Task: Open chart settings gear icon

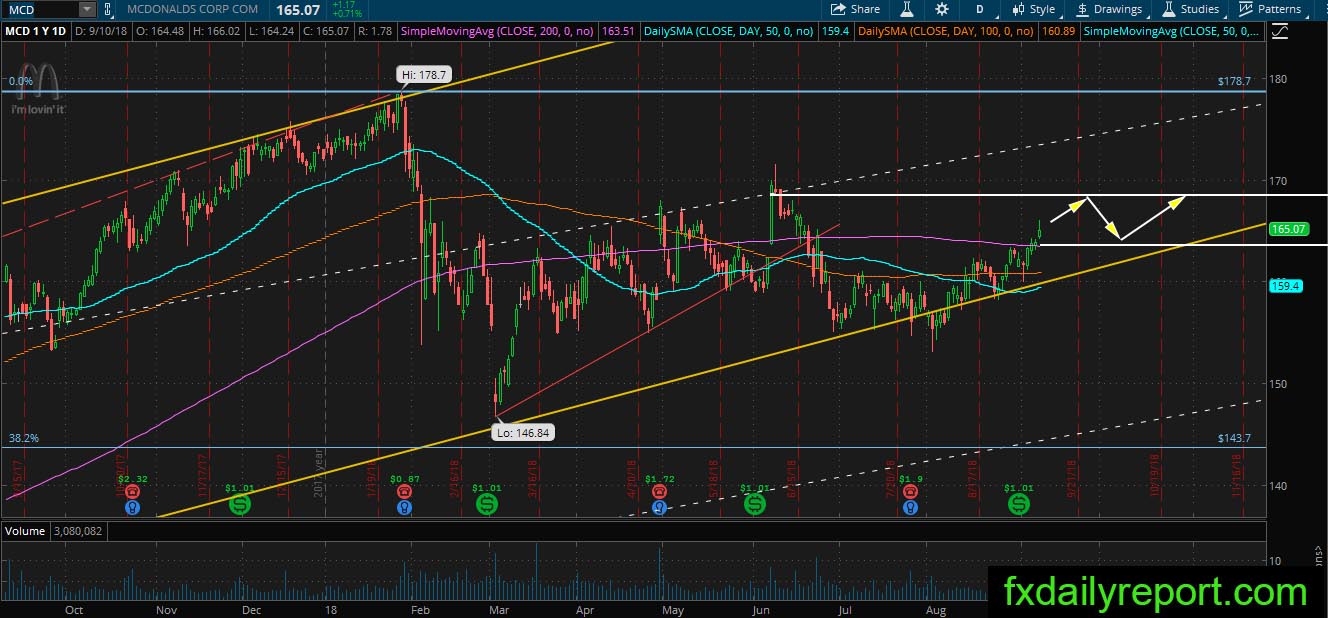Action: click(942, 9)
